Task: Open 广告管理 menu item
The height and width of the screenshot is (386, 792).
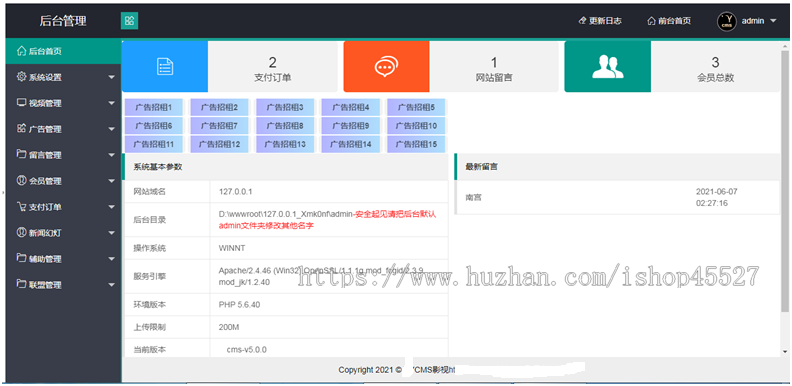Action: pos(63,129)
